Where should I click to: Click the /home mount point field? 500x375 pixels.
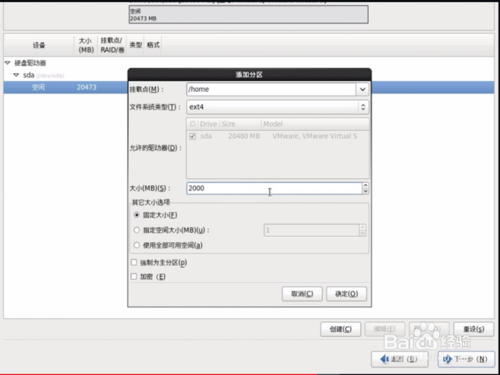click(271, 89)
